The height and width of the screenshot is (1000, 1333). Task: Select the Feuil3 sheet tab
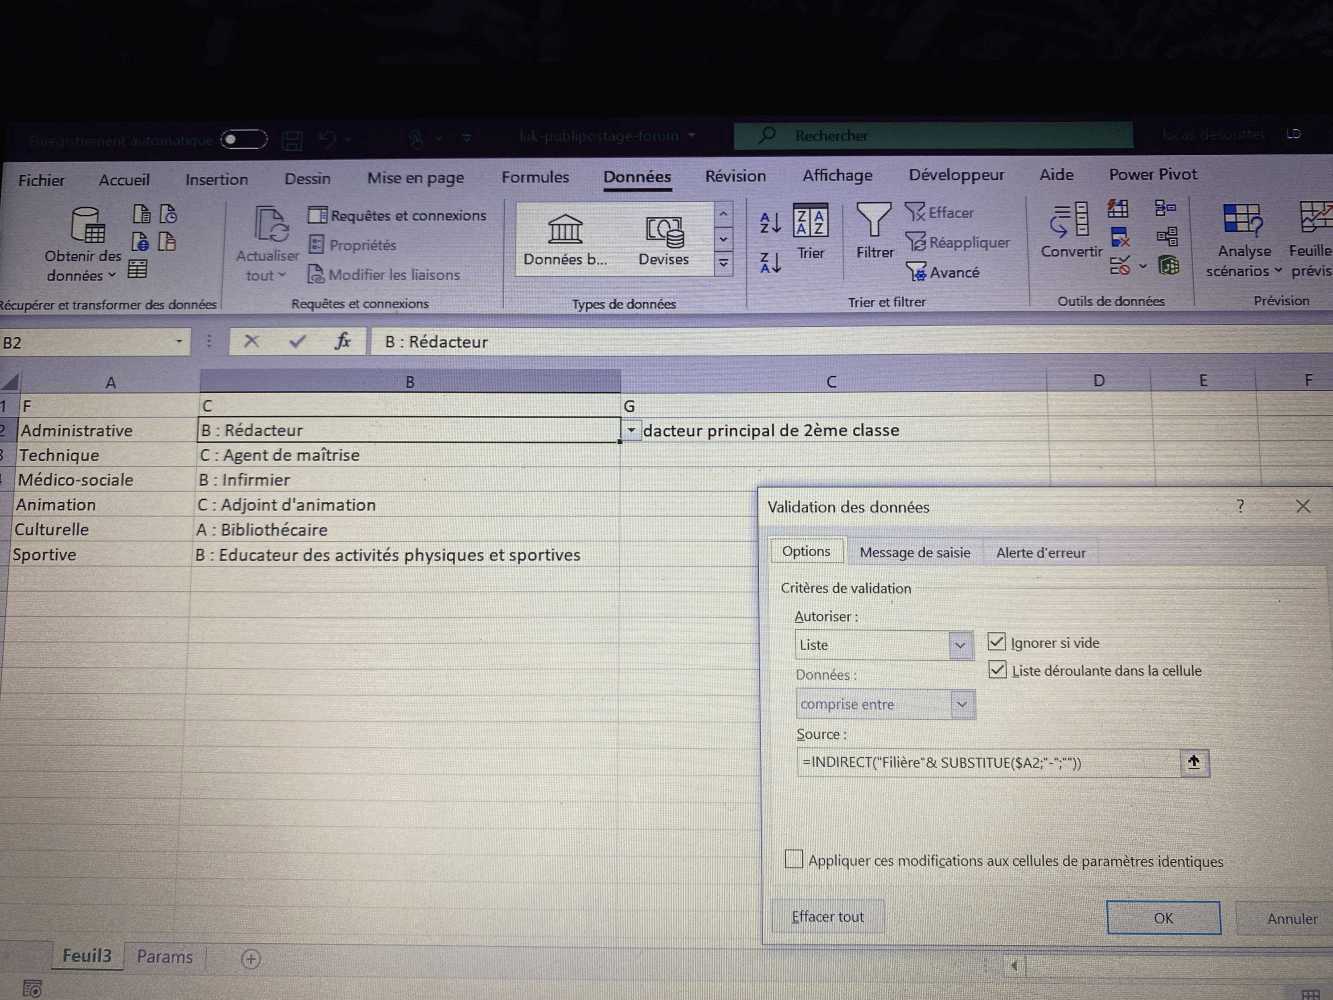click(87, 956)
